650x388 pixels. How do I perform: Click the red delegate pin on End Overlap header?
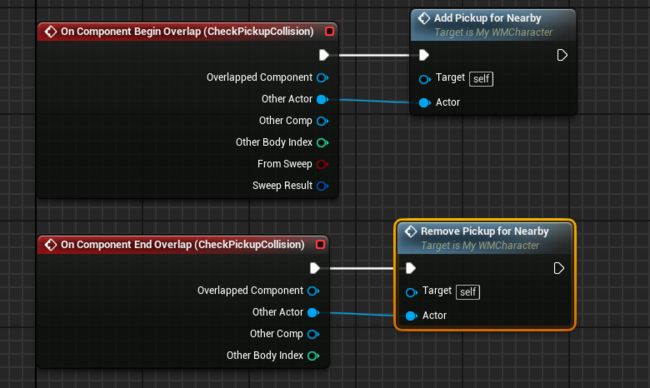click(x=320, y=244)
